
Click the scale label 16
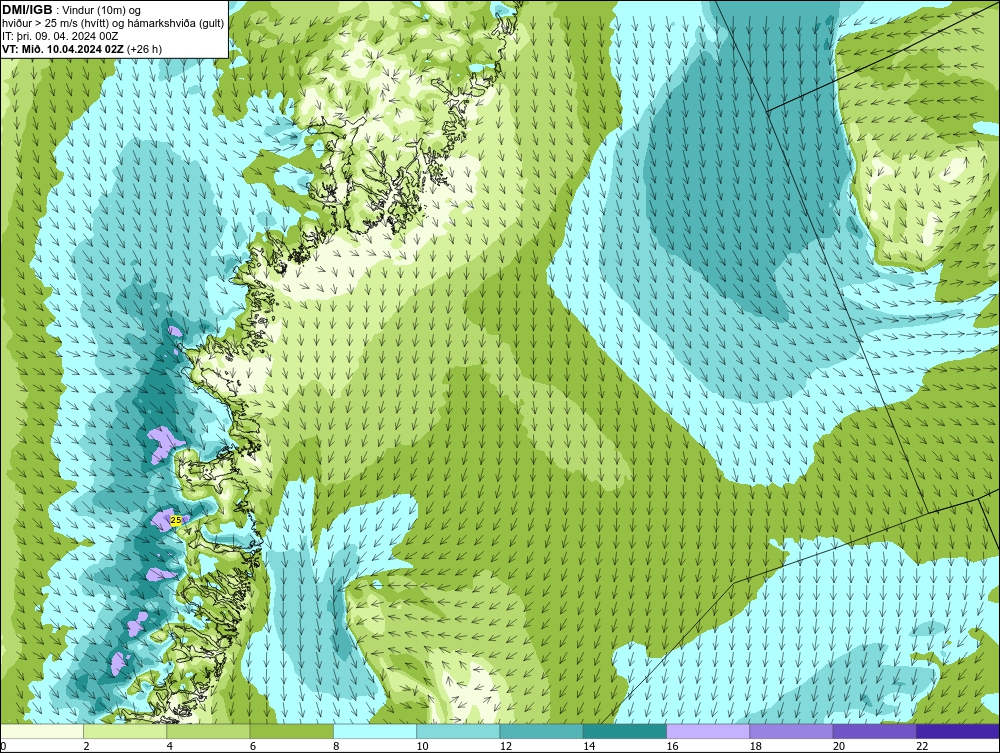click(x=672, y=747)
